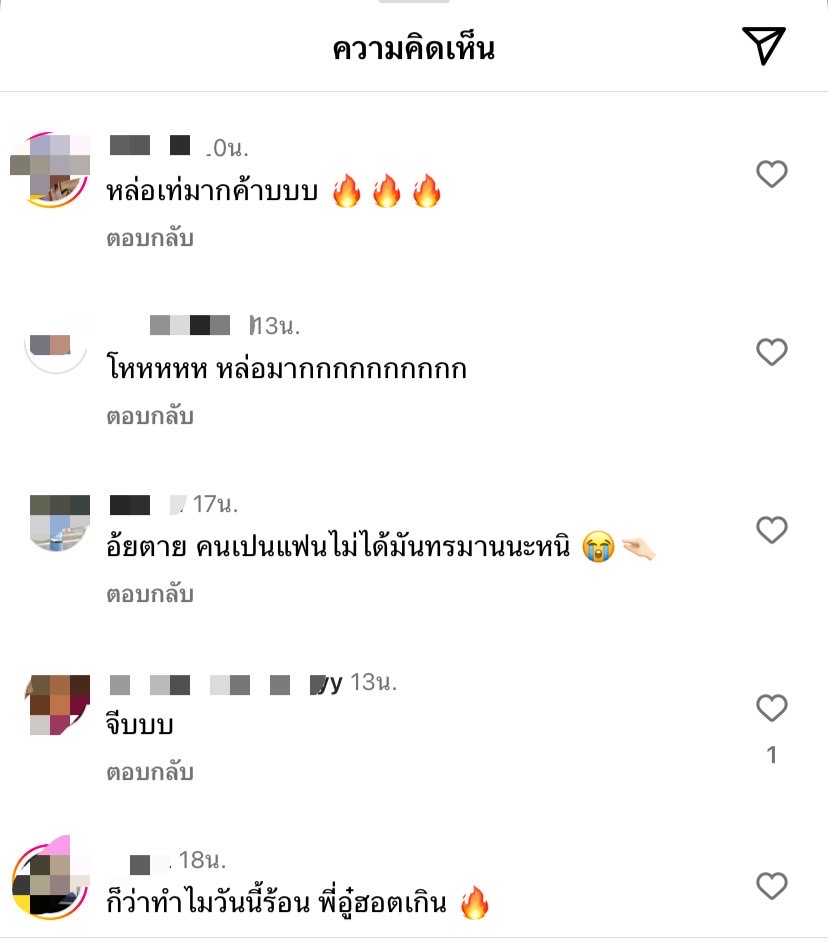Like the comment with three fire emojis
This screenshot has width=828, height=946.
tap(772, 174)
